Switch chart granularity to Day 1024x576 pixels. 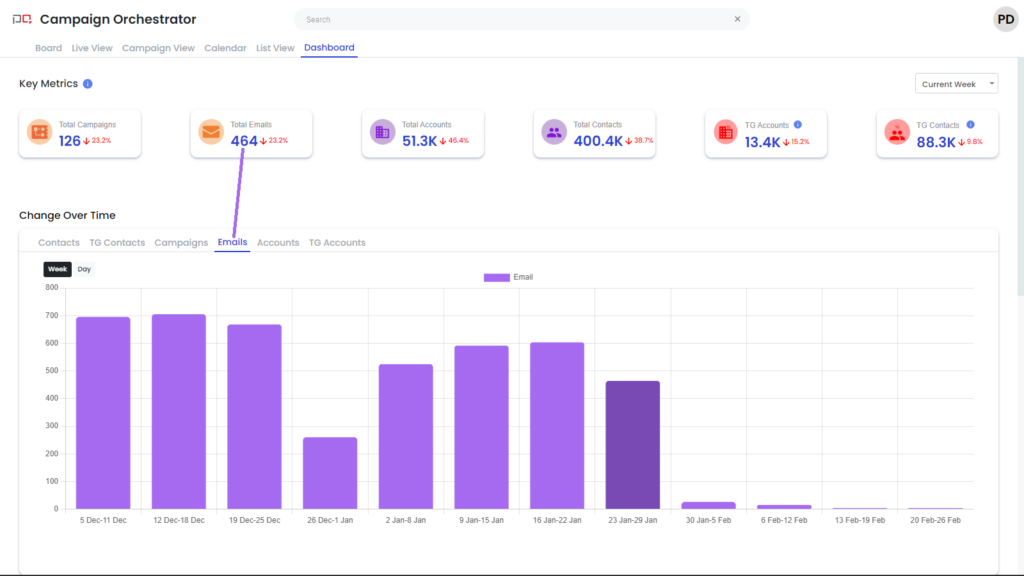[x=84, y=269]
